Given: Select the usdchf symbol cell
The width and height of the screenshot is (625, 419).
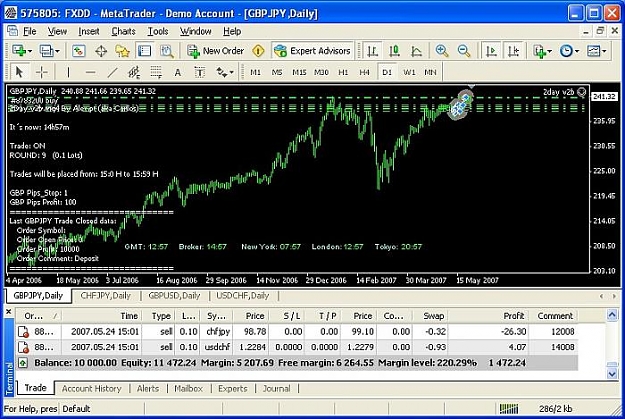Looking at the screenshot, I should pyautogui.click(x=218, y=347).
